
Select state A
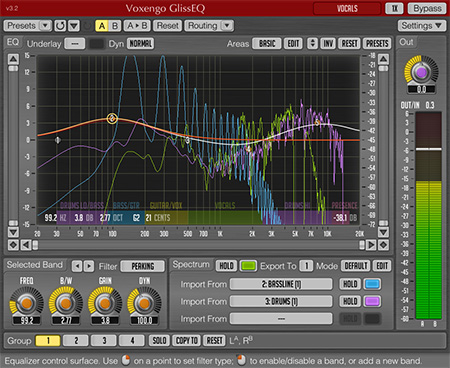102,26
